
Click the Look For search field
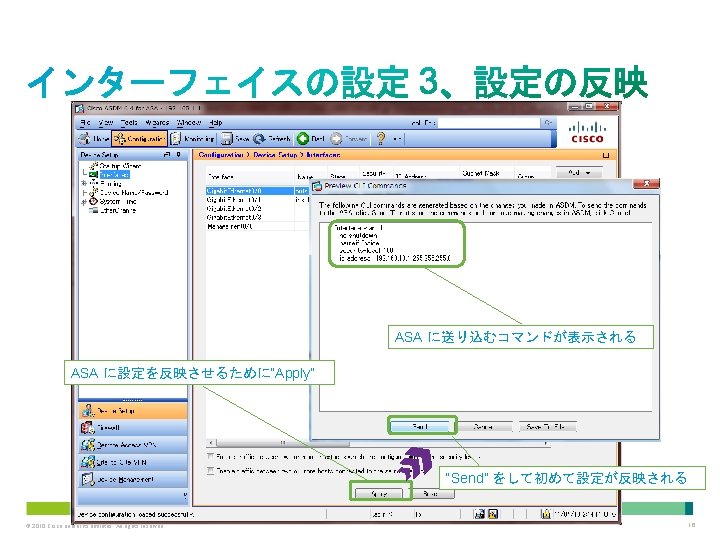[489, 123]
